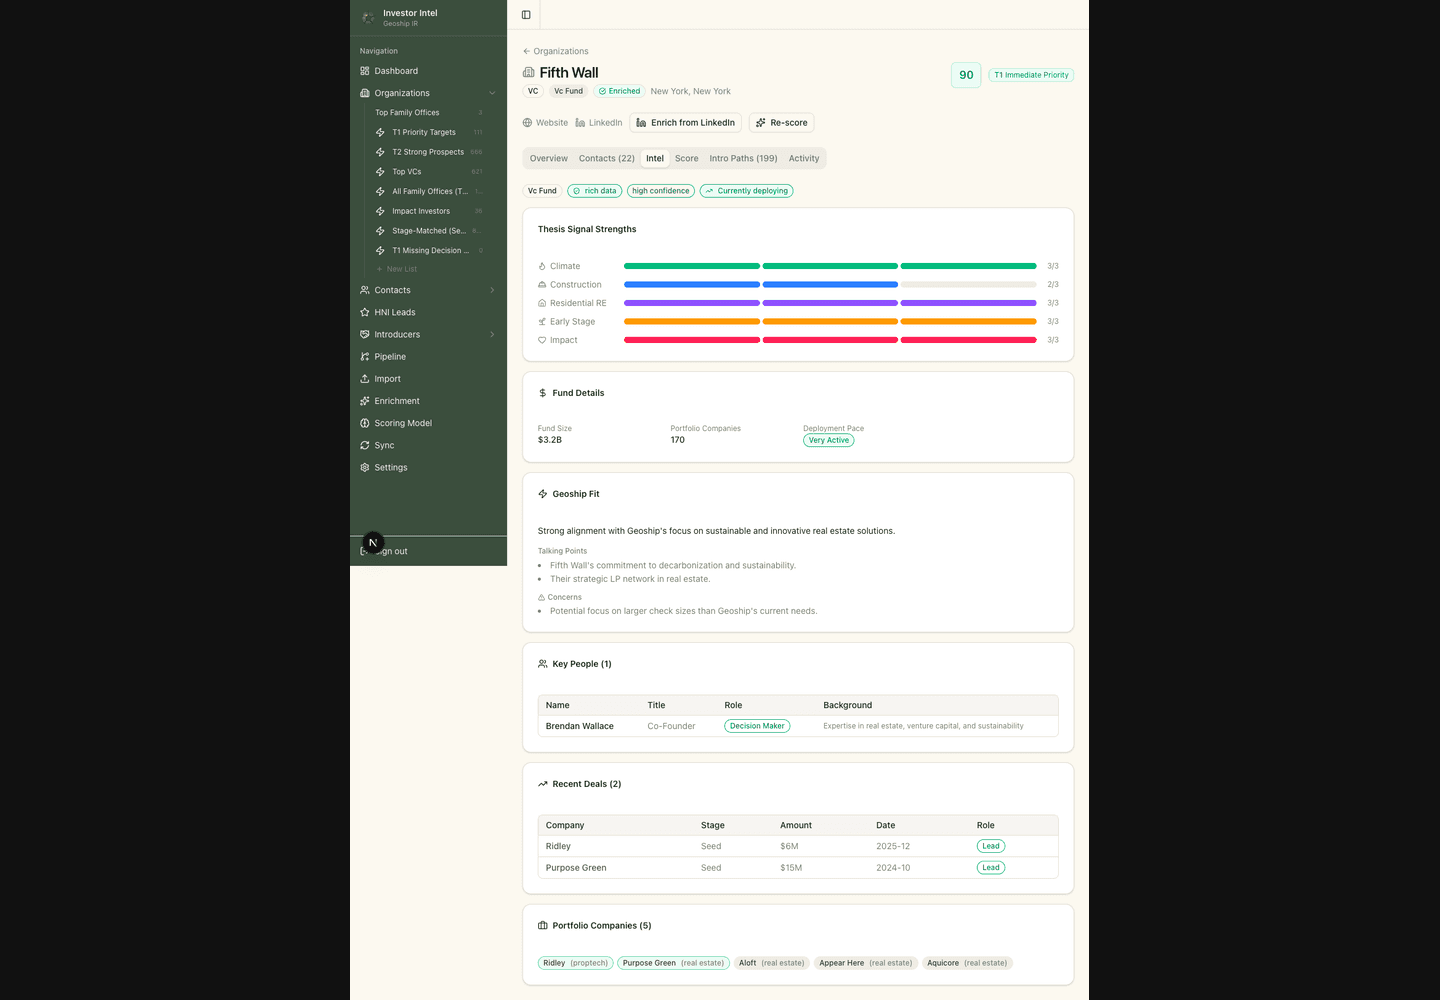This screenshot has width=1440, height=1000.
Task: Click the Appear Here portfolio chip
Action: pyautogui.click(x=866, y=963)
